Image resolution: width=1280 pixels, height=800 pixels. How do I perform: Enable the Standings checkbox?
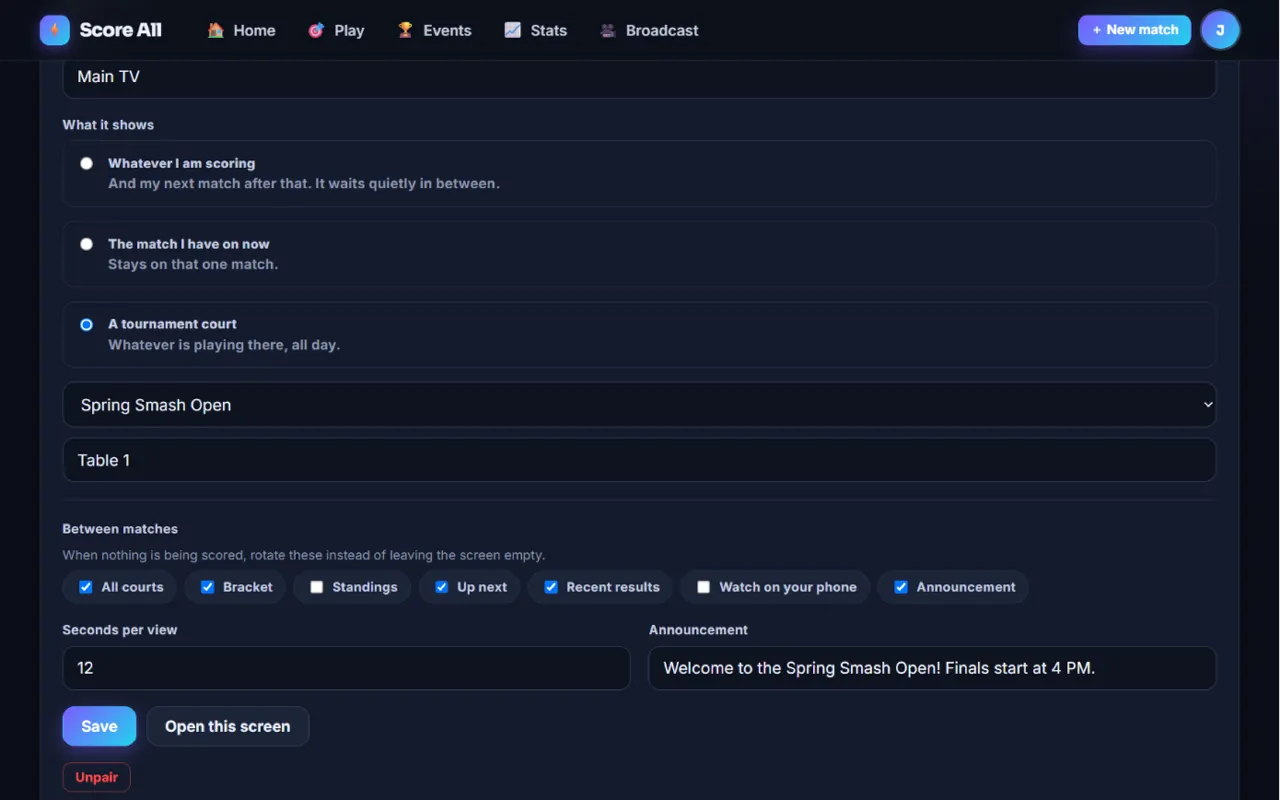[x=317, y=587]
